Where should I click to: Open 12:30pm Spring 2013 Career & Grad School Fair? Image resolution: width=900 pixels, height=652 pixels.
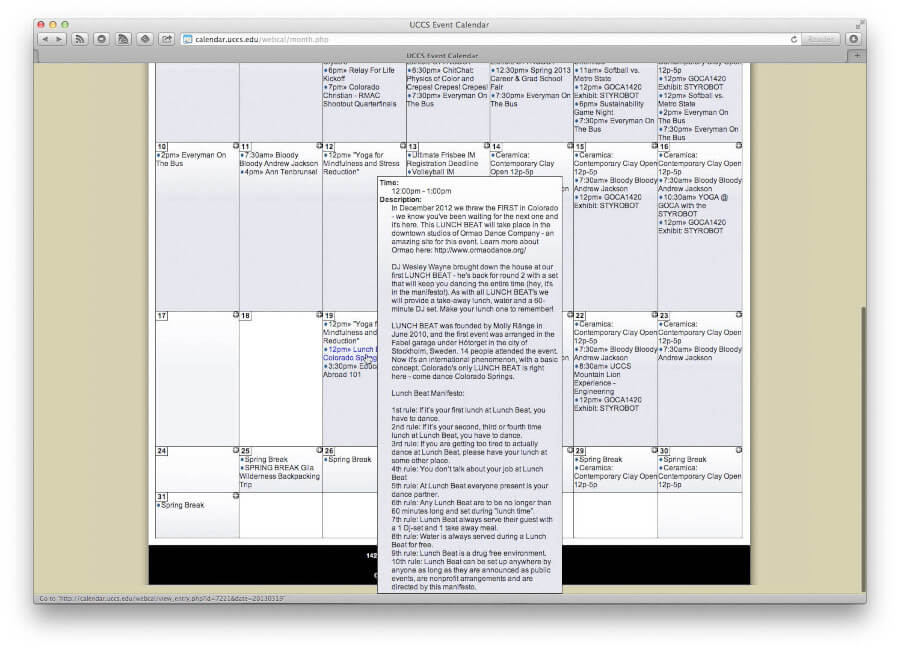[x=531, y=79]
